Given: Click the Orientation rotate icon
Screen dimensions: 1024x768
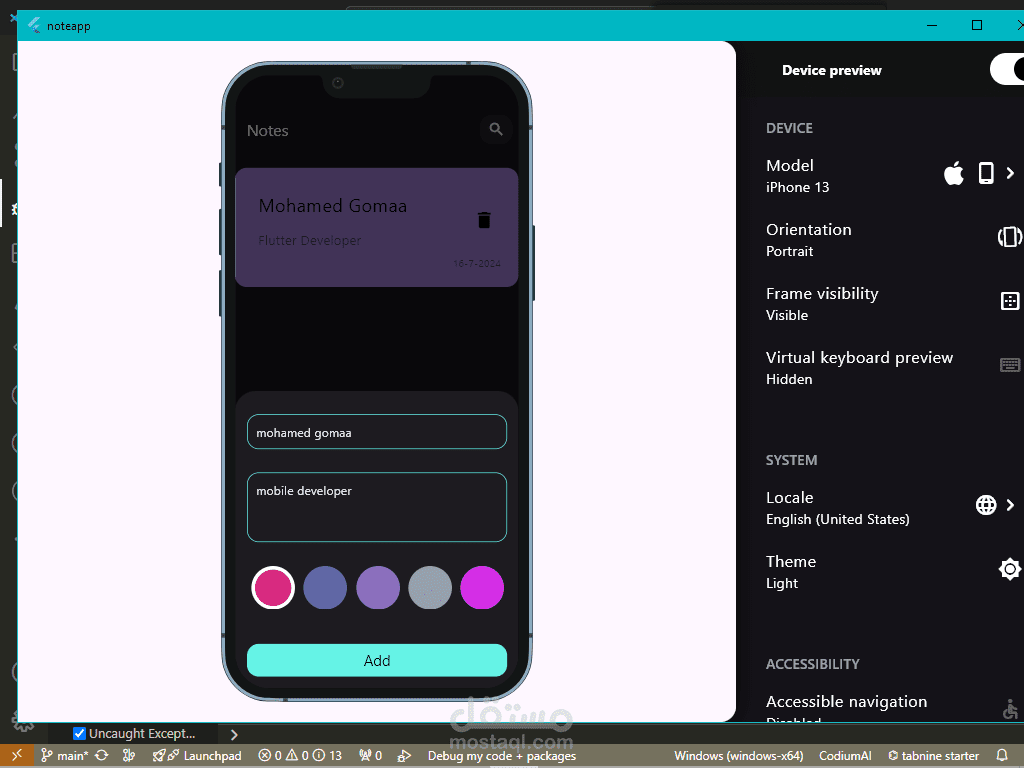Looking at the screenshot, I should coord(1009,236).
